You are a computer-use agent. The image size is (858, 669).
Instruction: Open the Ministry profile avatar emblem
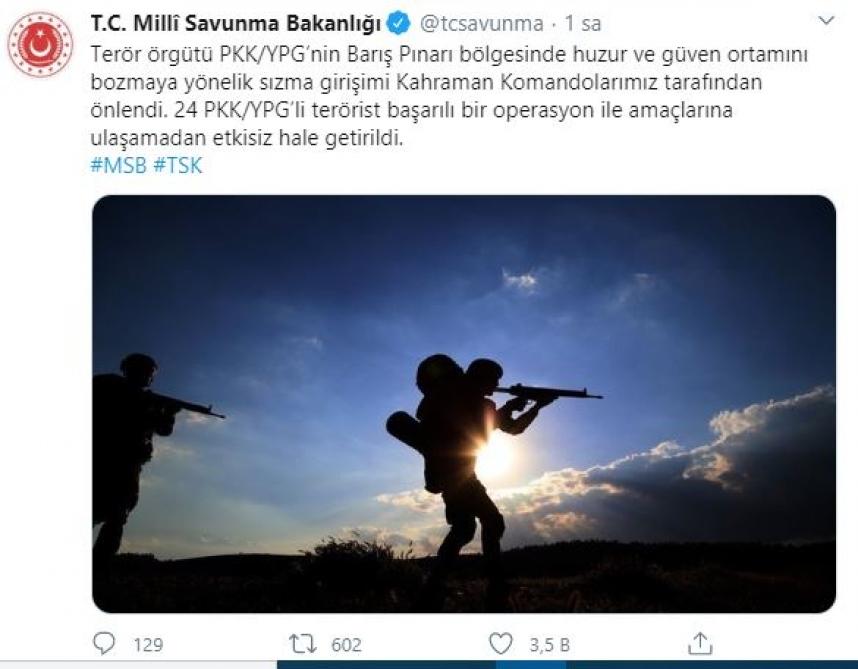coord(40,44)
